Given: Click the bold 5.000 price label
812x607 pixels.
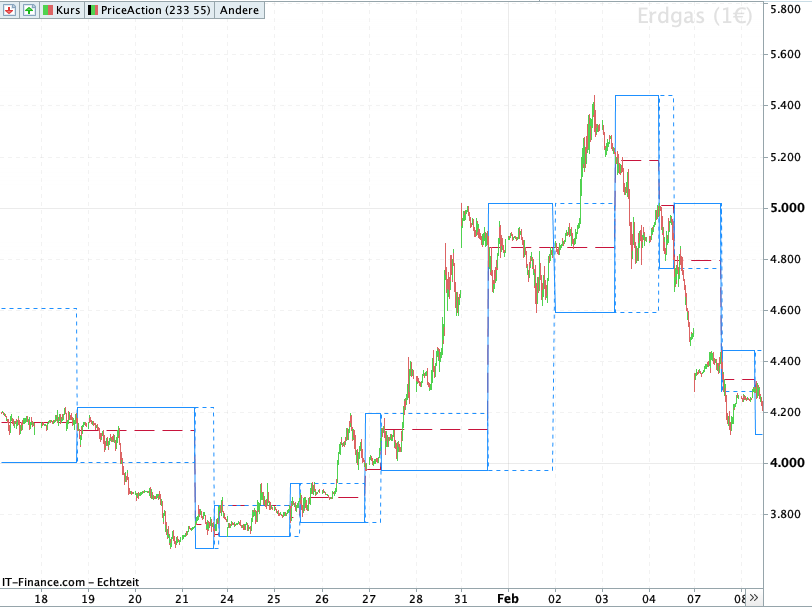Looking at the screenshot, I should point(787,208).
